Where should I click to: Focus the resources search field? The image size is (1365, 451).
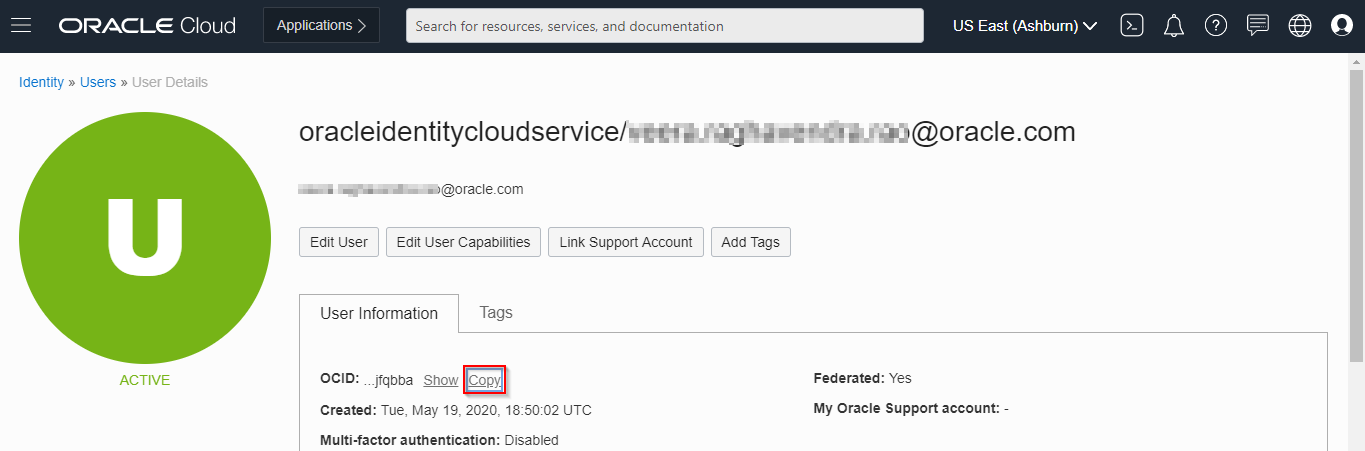click(664, 26)
